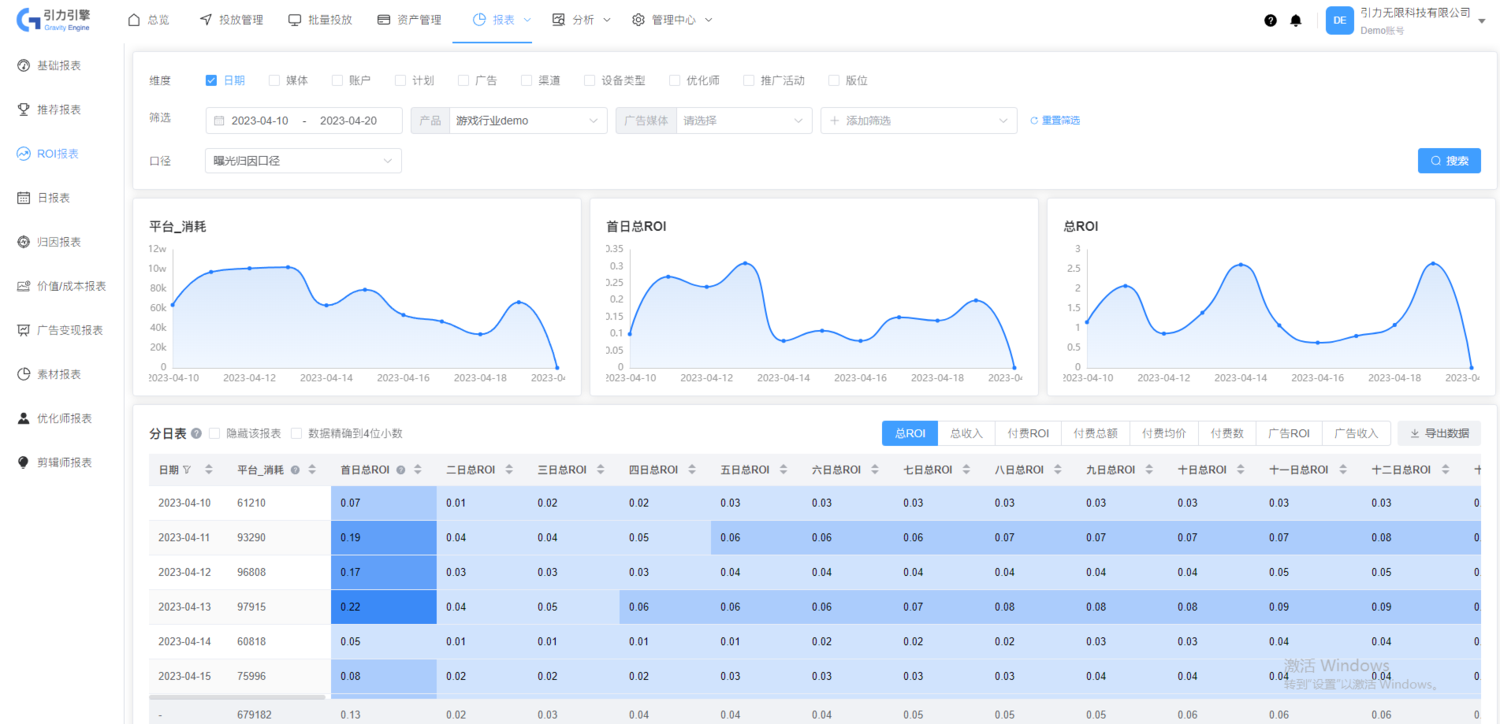Click the 素材报表 pie chart icon

24,374
